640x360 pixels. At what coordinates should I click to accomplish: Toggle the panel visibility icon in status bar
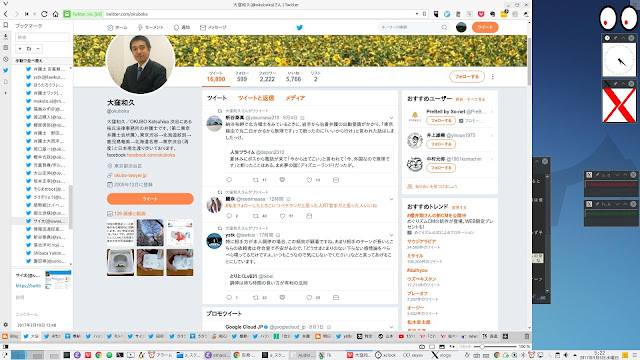pos(5,347)
